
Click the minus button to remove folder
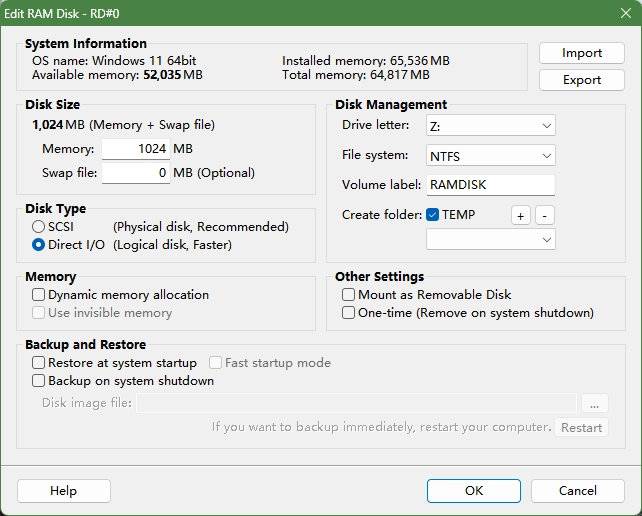pyautogui.click(x=544, y=215)
